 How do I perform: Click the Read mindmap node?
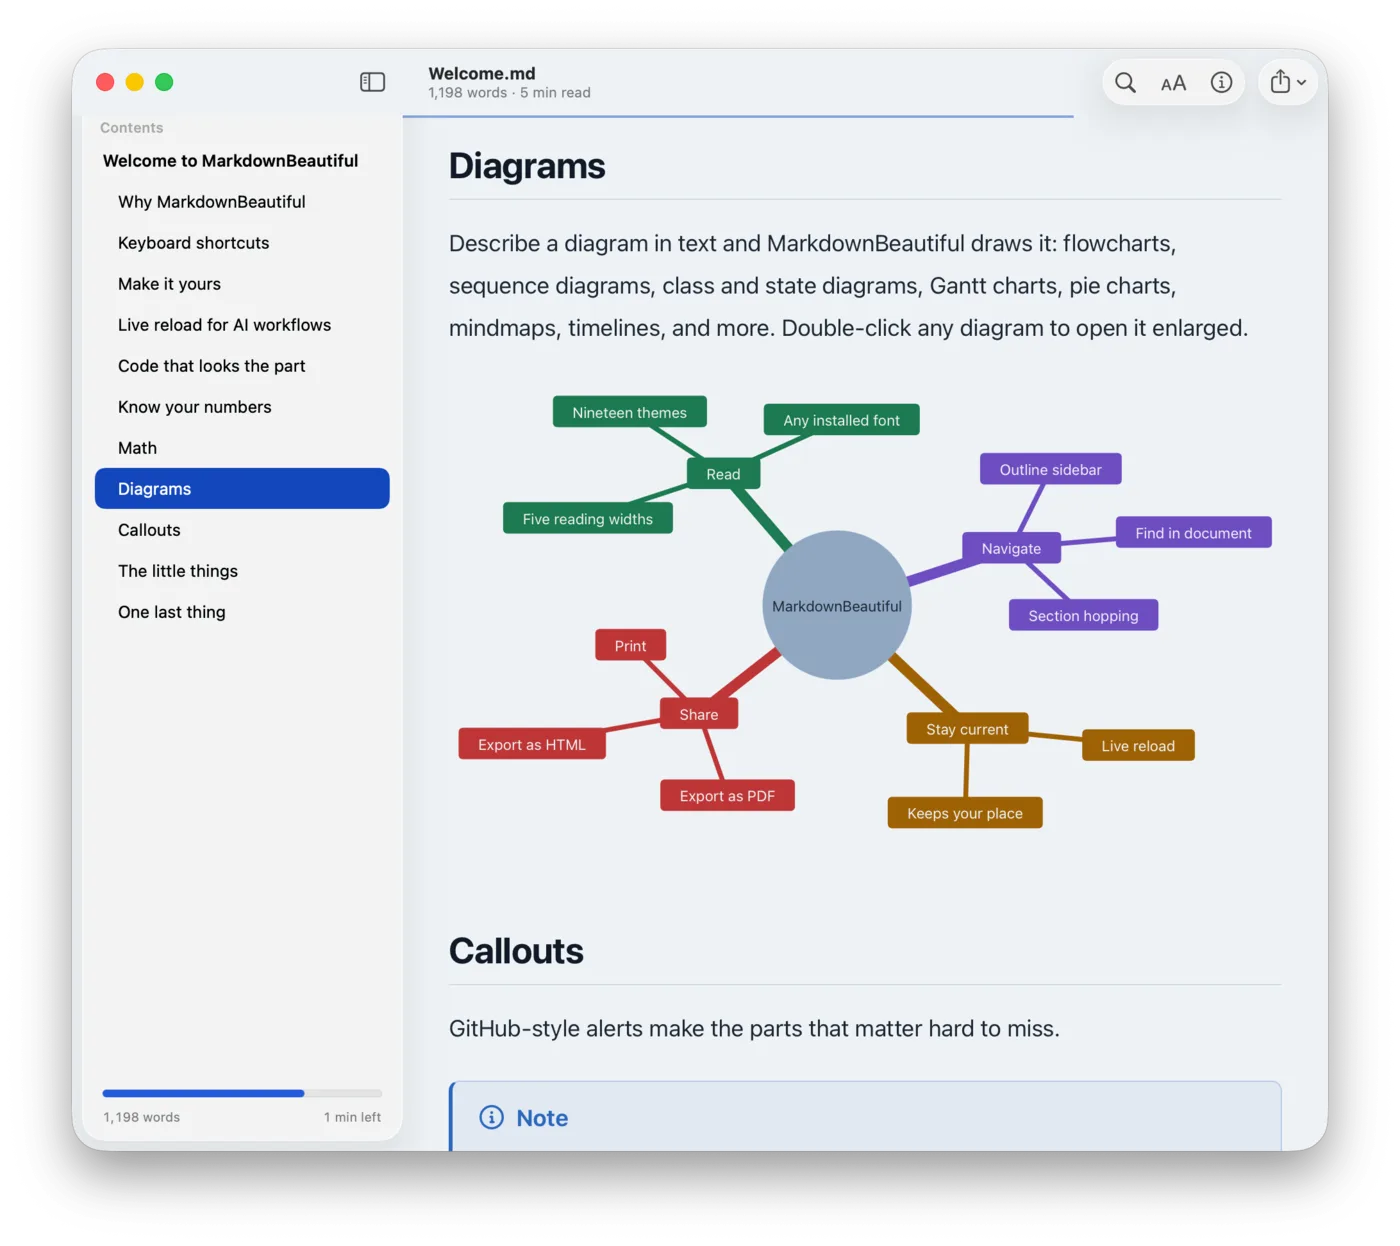click(x=723, y=474)
